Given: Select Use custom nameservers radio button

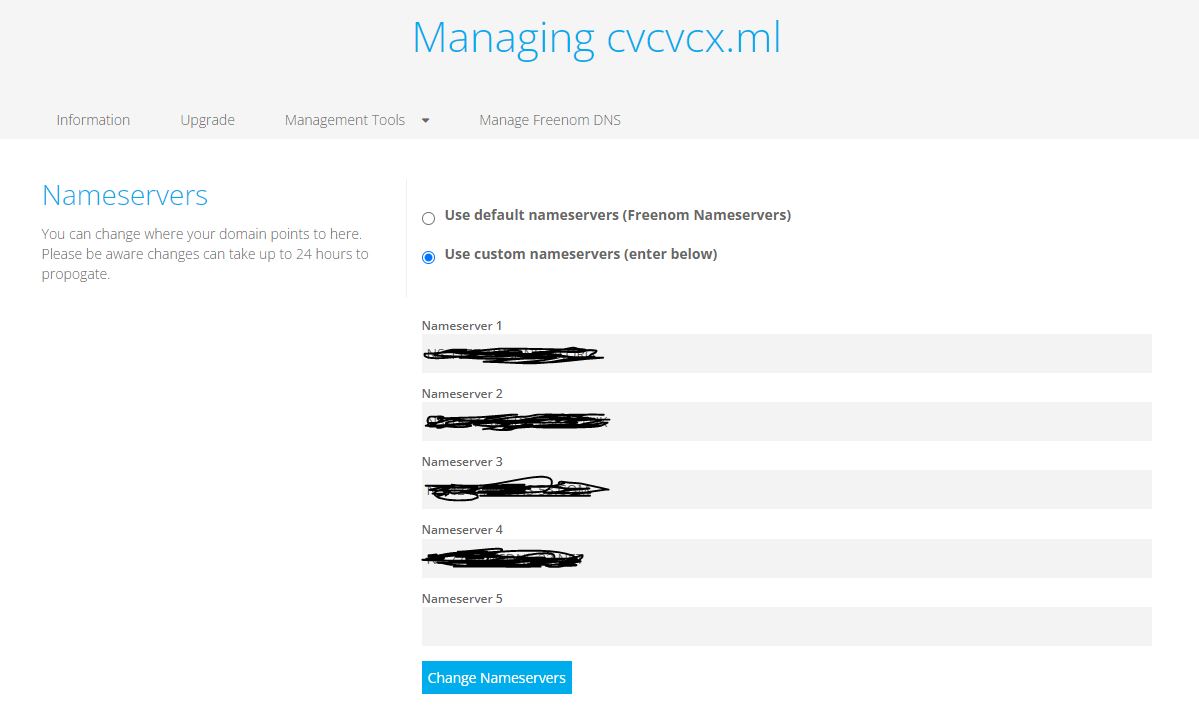Looking at the screenshot, I should (428, 258).
